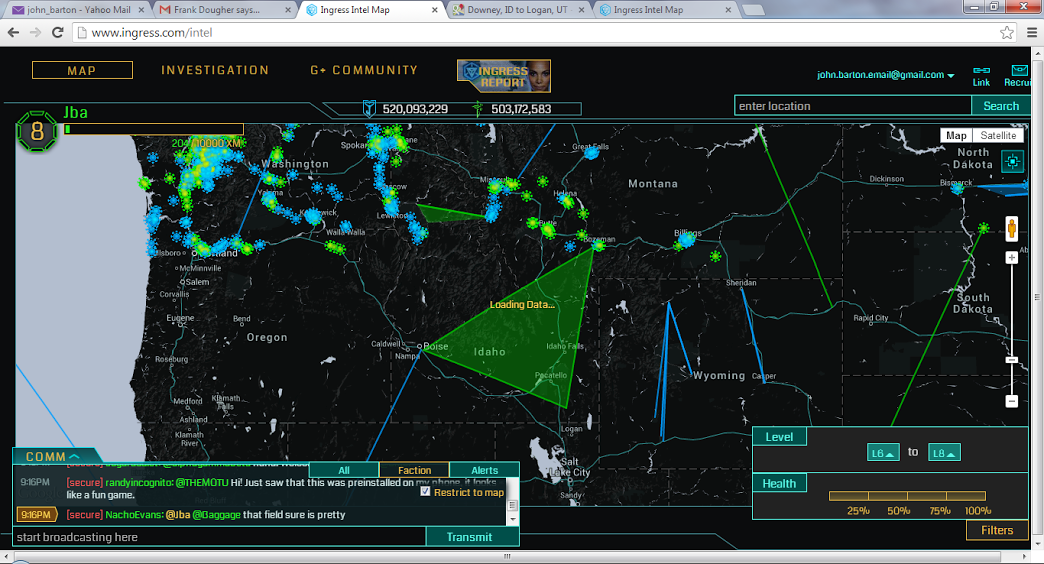Viewport: 1044px width, 564px height.
Task: Reload the Ingress Intel page
Action: [x=58, y=32]
